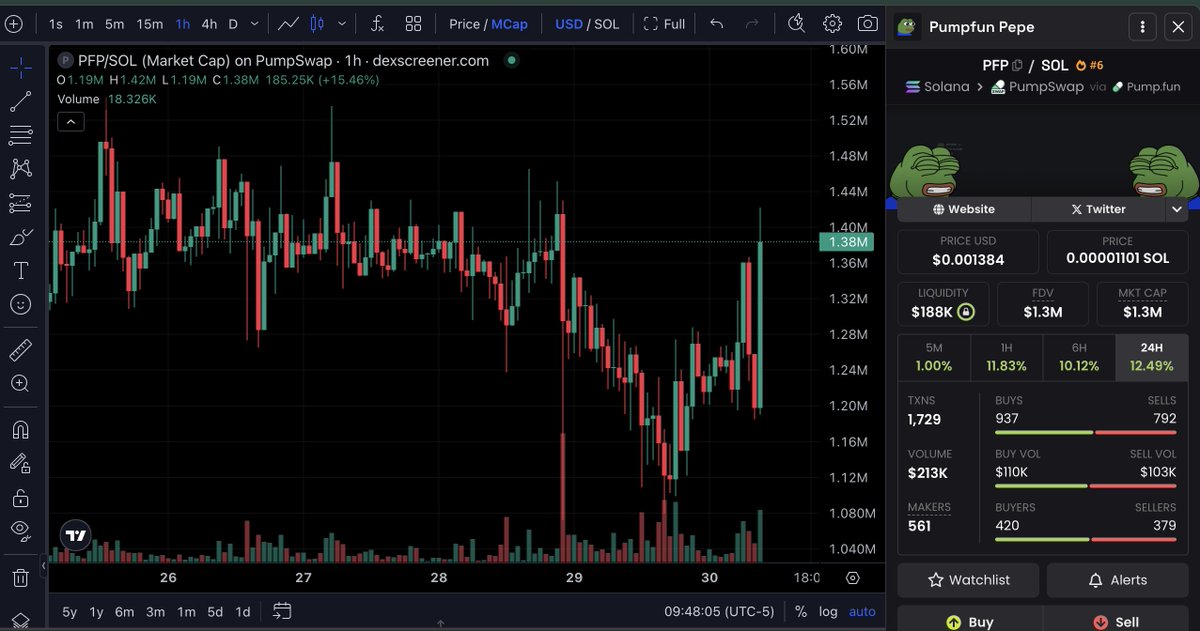The height and width of the screenshot is (631, 1200).
Task: Select candlestick chart type icon
Action: click(318, 23)
